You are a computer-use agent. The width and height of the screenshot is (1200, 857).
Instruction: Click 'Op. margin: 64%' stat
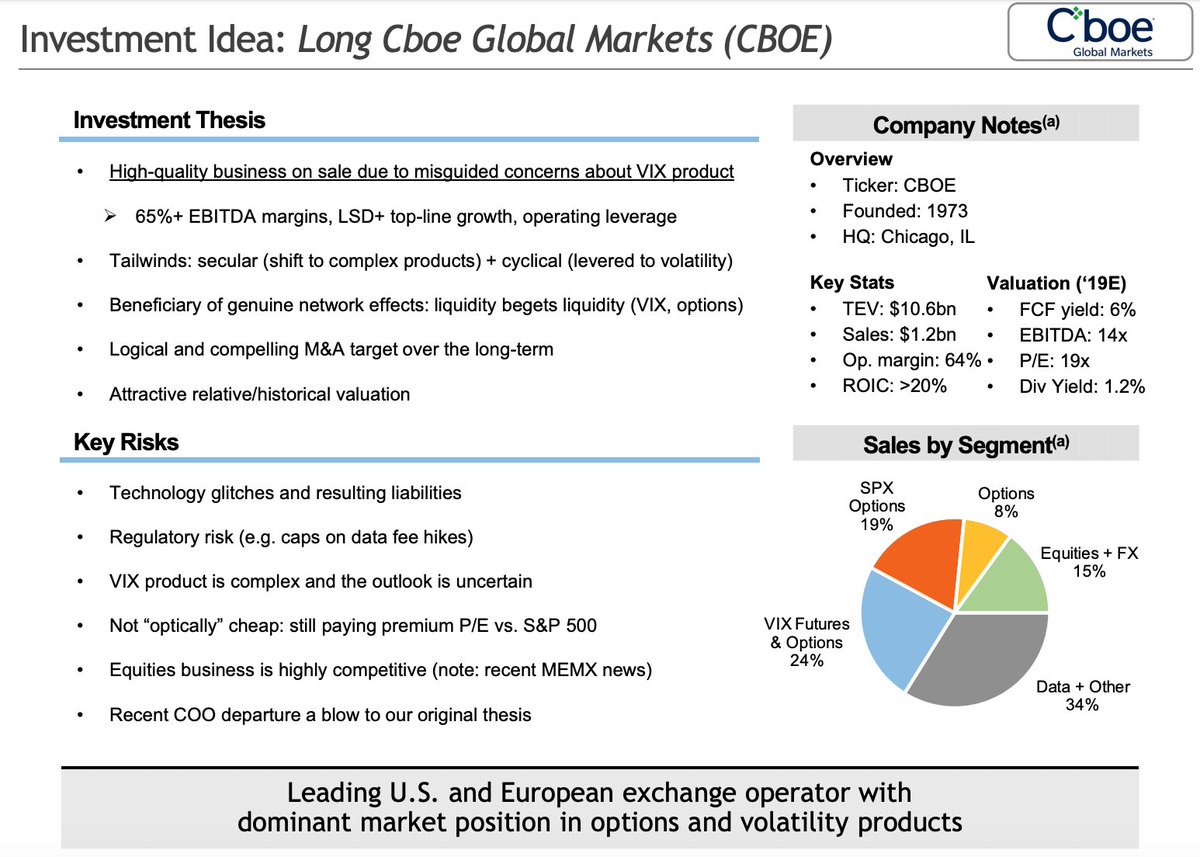point(911,361)
